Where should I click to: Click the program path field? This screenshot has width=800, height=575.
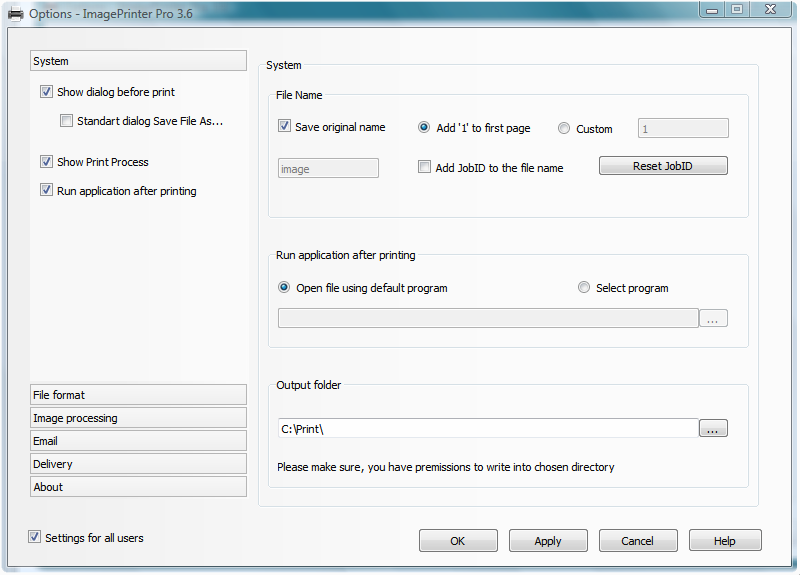(x=488, y=318)
